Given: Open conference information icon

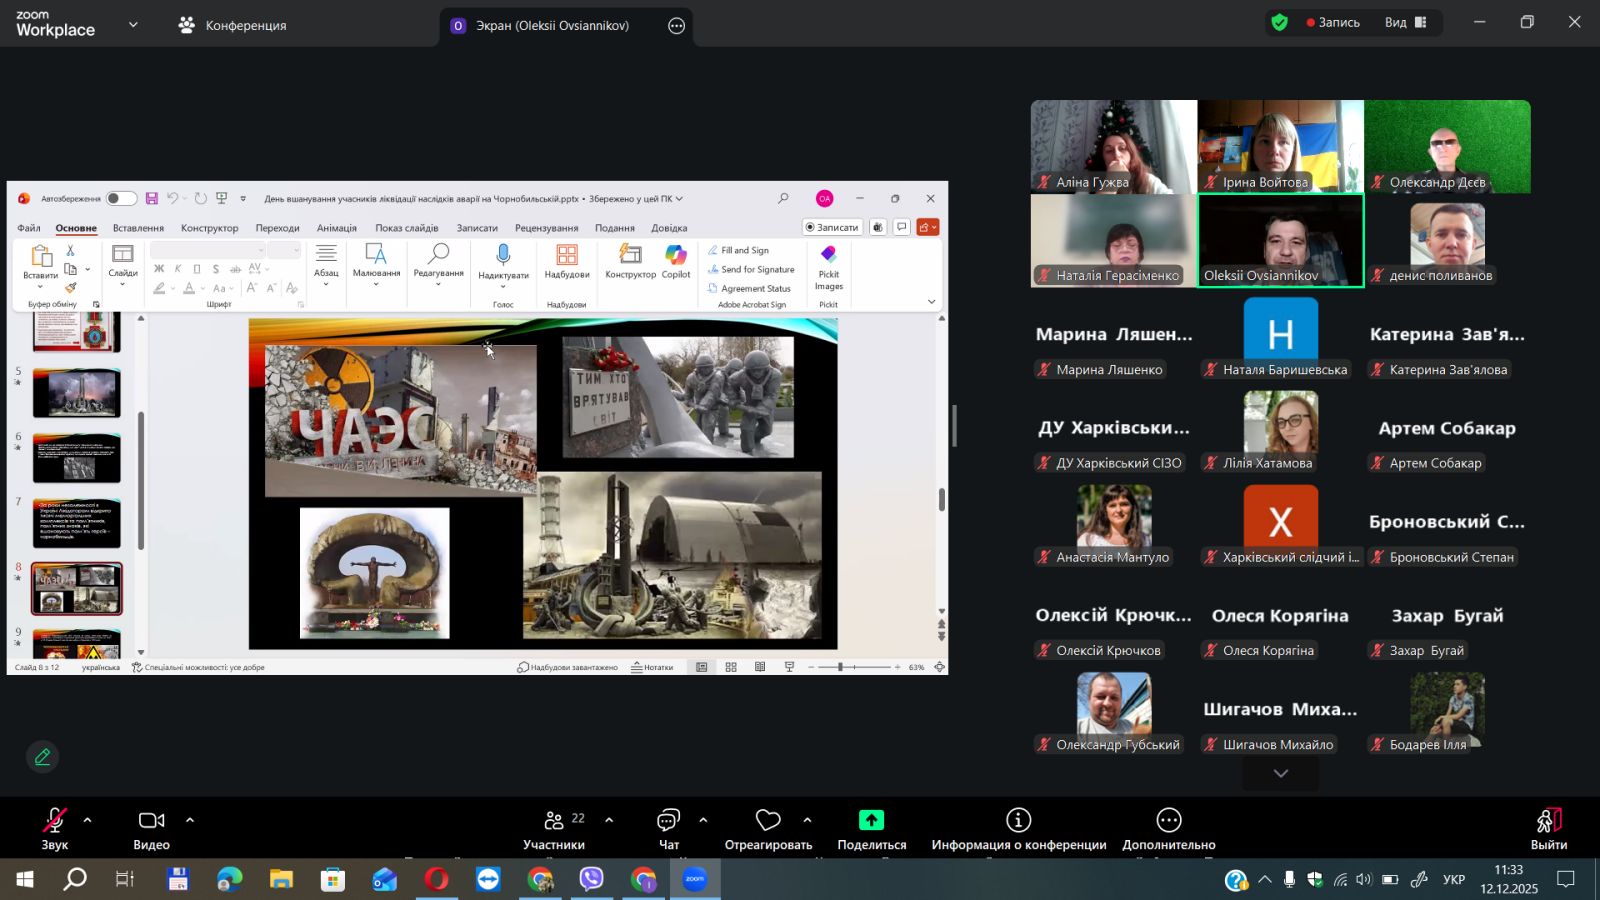Looking at the screenshot, I should click(x=1018, y=820).
